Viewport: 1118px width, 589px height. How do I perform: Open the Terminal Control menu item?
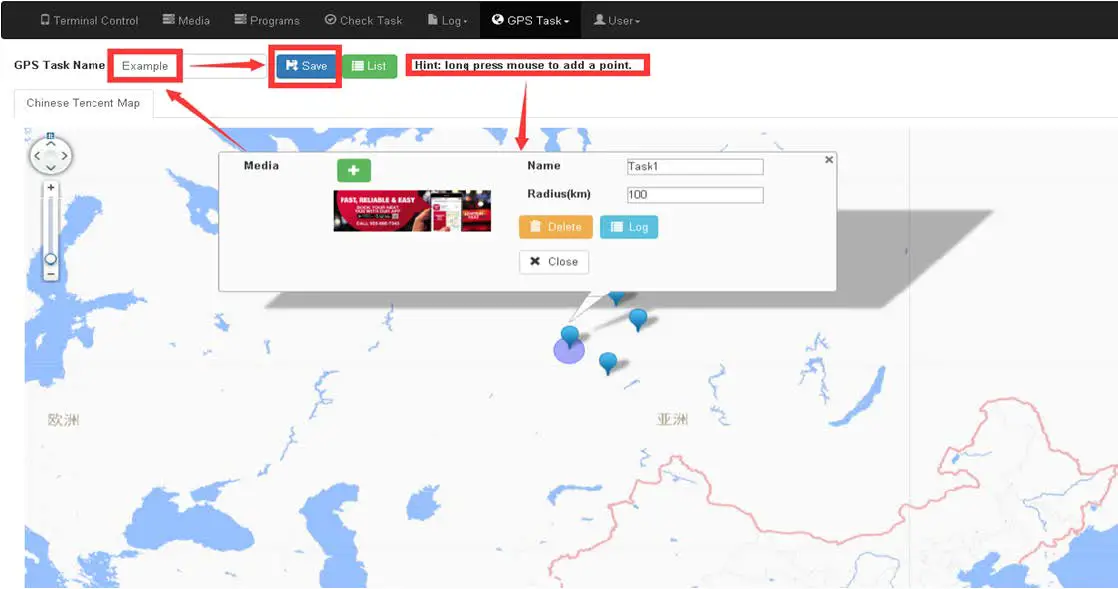89,20
